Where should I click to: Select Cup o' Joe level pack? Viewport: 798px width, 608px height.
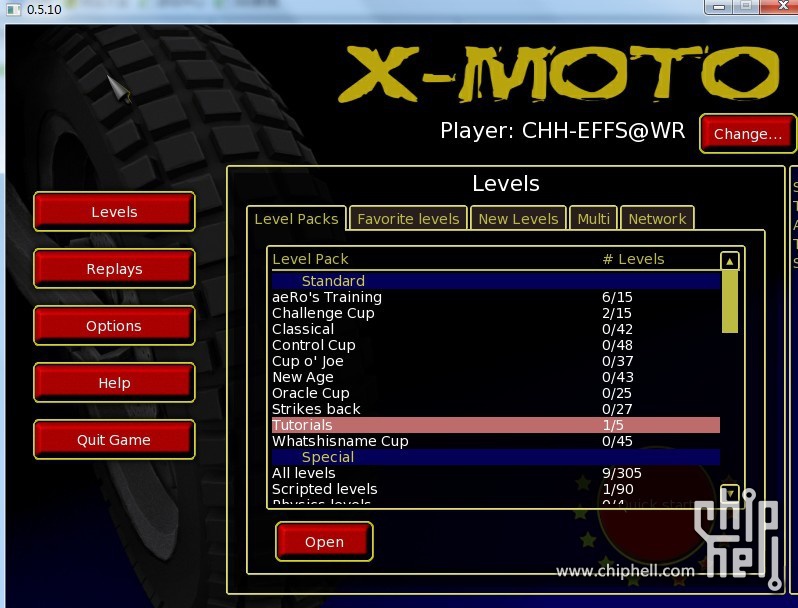(496, 361)
